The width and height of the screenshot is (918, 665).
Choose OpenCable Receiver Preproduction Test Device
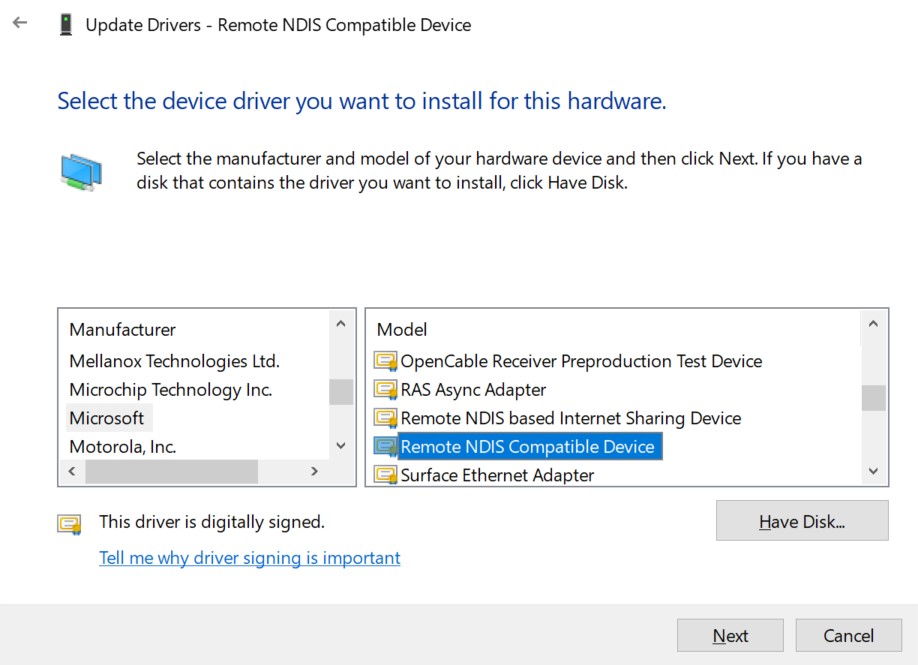[x=581, y=361]
